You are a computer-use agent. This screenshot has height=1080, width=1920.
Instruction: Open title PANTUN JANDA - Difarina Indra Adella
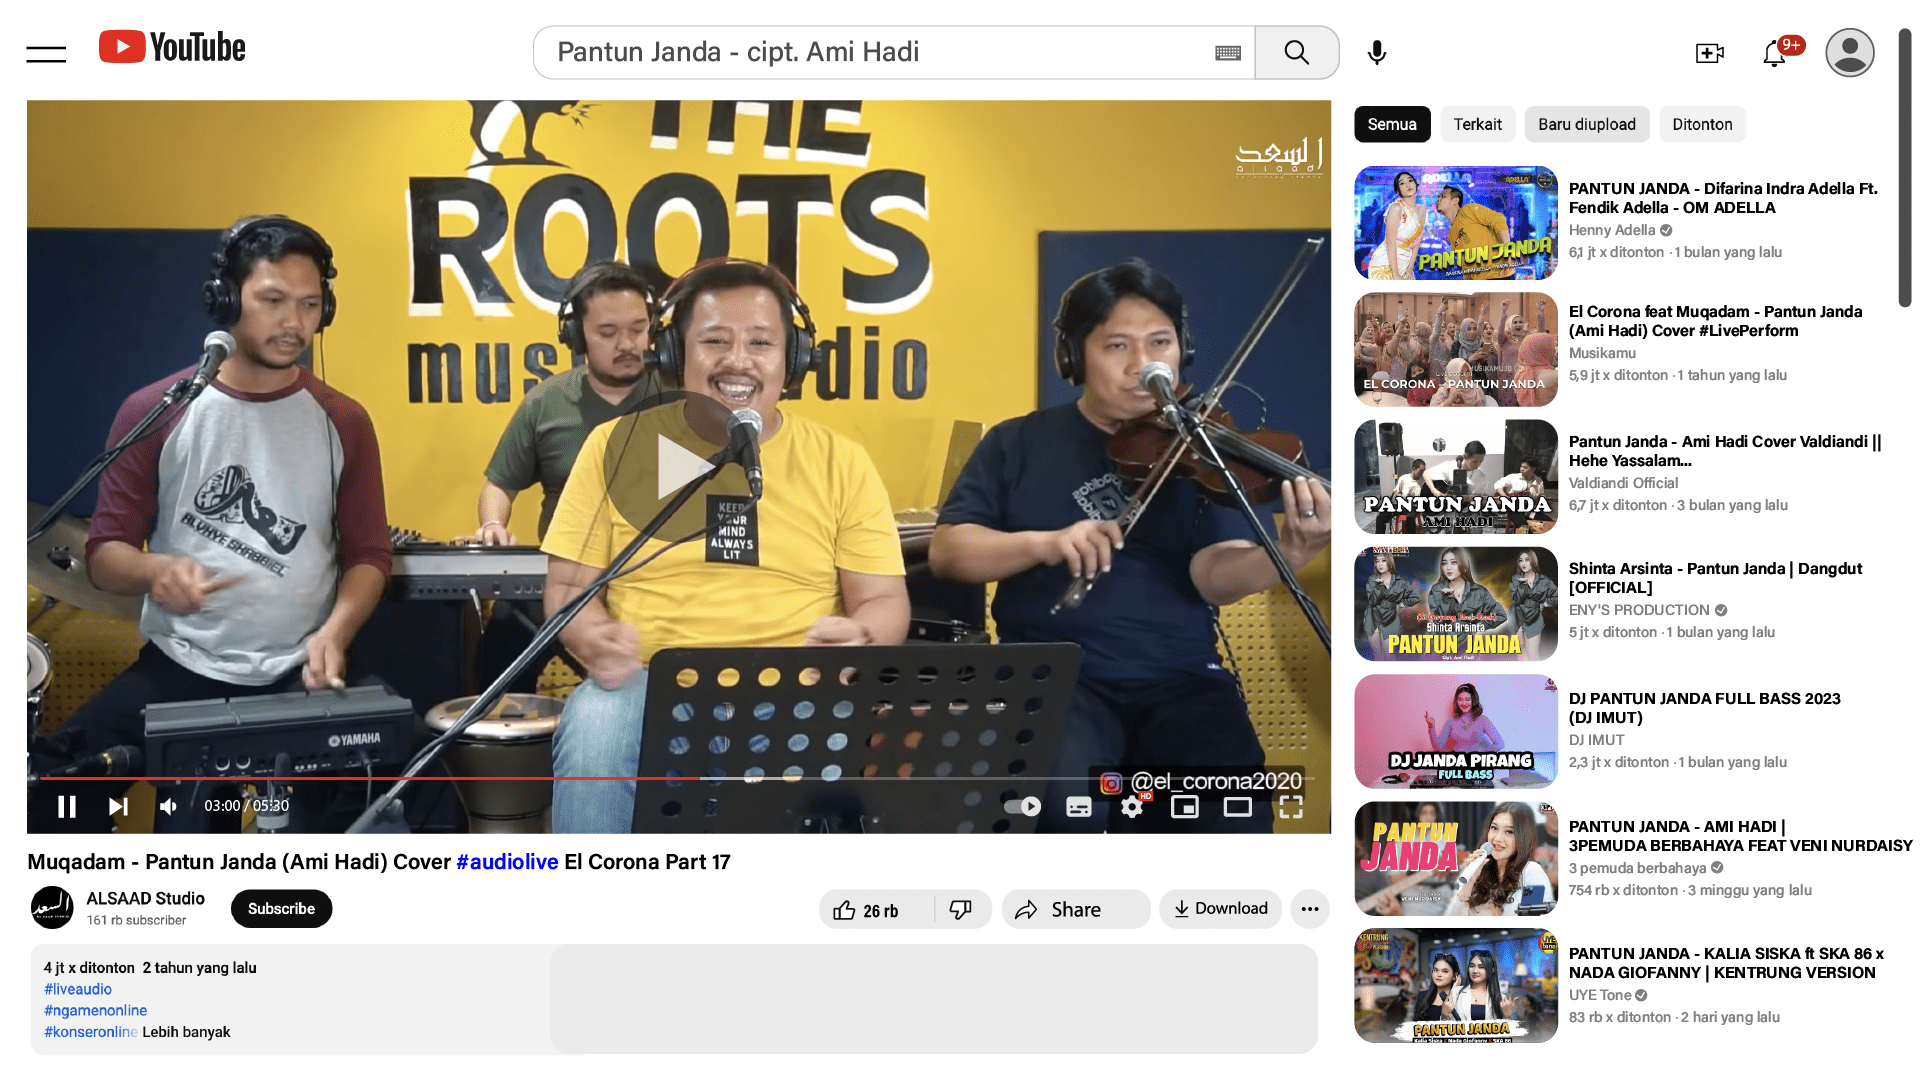pyautogui.click(x=1723, y=198)
